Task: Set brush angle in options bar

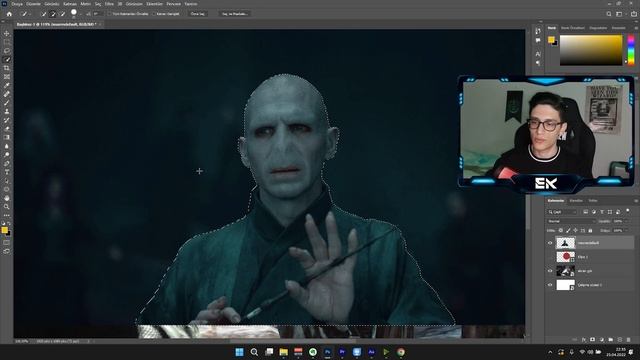Action: tap(98, 14)
